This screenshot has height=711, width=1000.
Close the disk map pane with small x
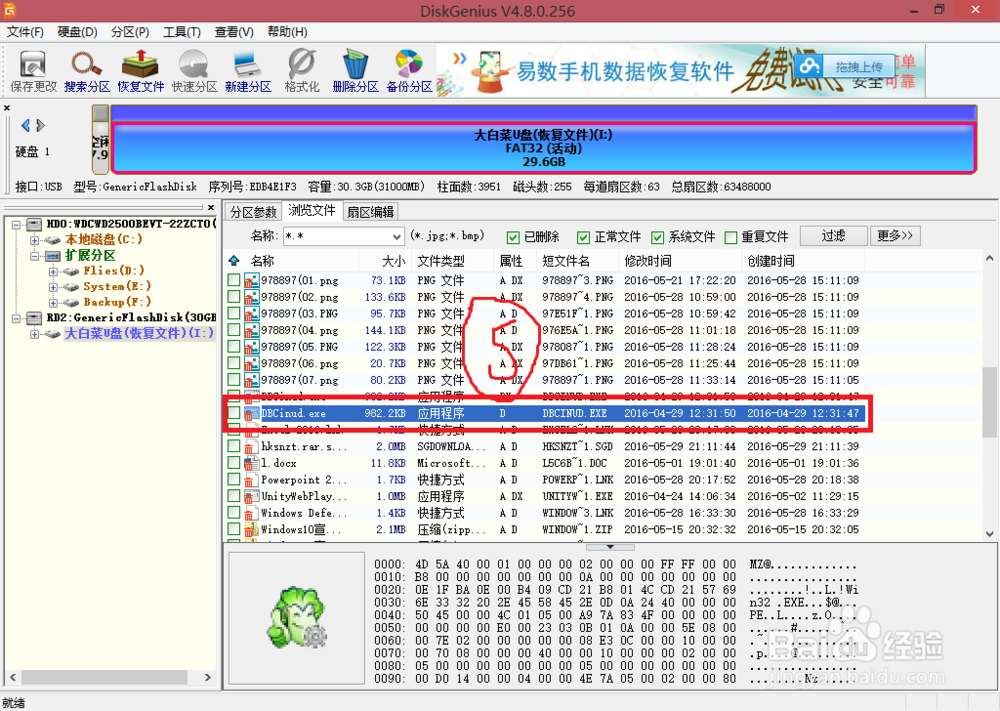tap(7, 108)
